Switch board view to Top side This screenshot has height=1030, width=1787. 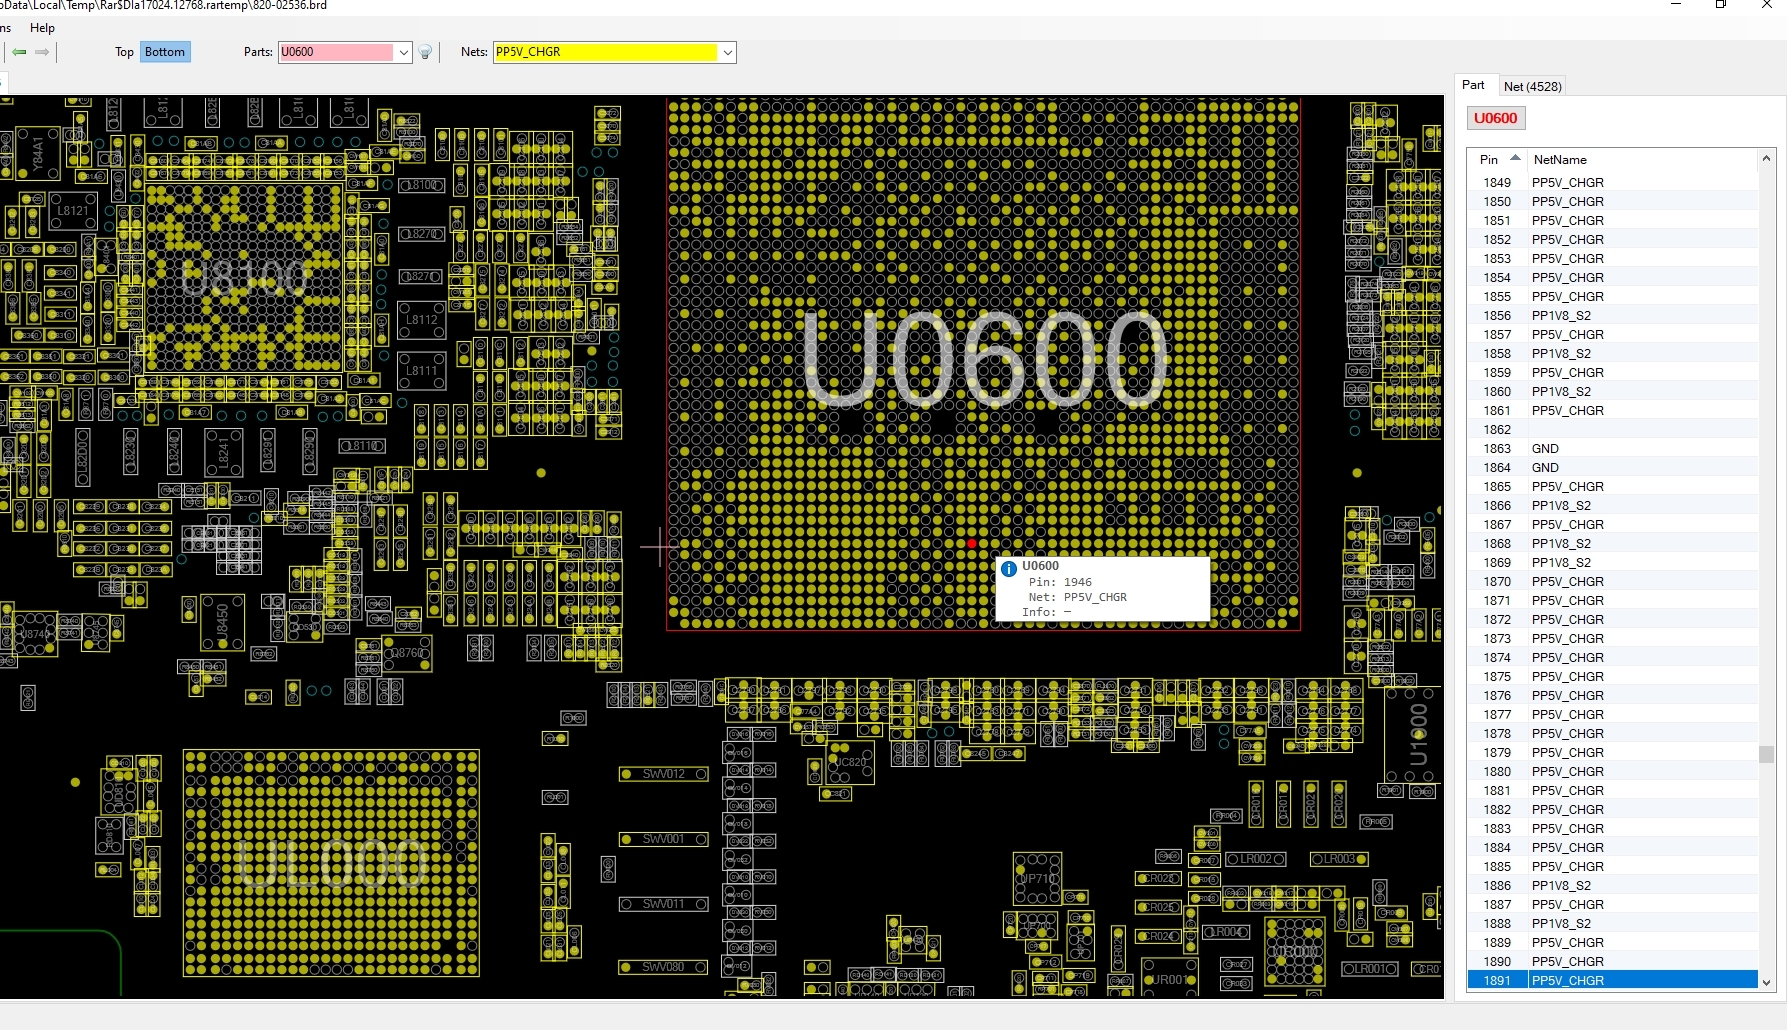click(124, 52)
